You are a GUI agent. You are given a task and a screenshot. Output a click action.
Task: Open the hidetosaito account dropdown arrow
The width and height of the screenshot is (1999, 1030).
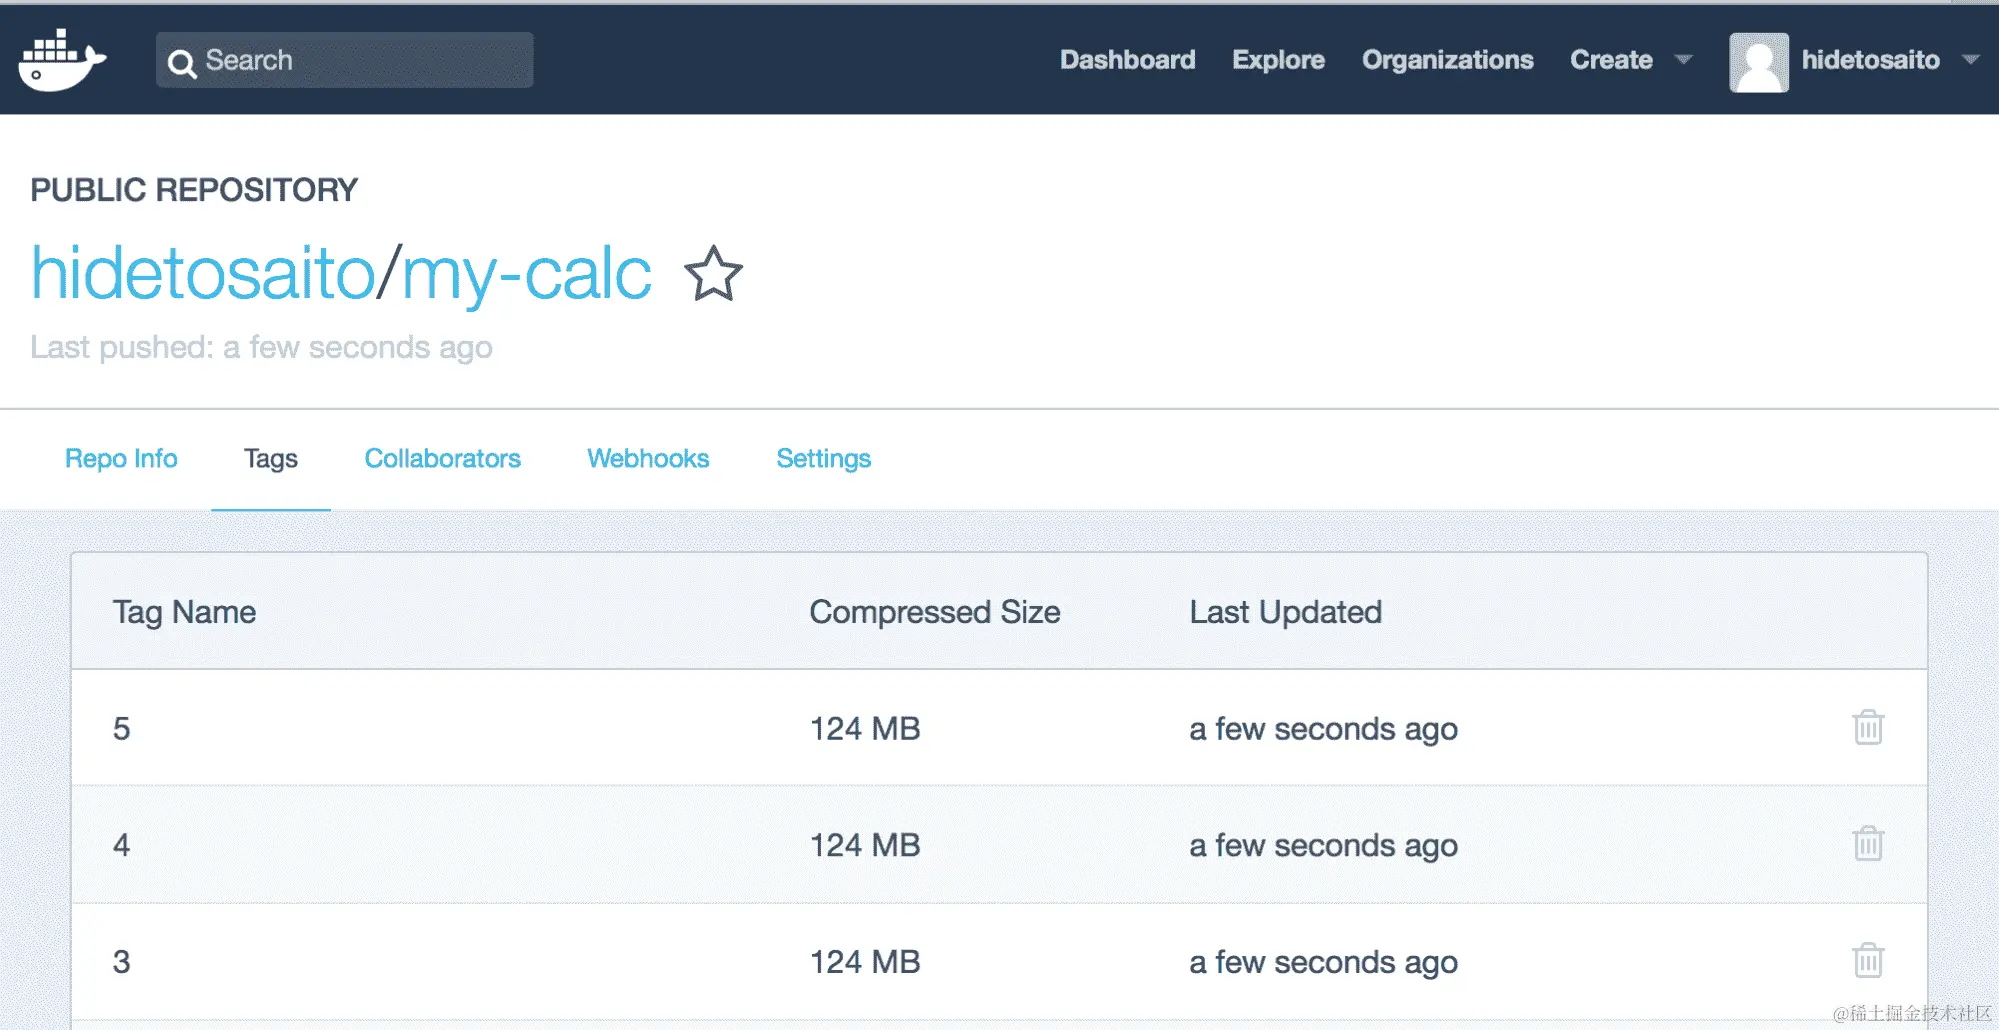tap(1970, 60)
